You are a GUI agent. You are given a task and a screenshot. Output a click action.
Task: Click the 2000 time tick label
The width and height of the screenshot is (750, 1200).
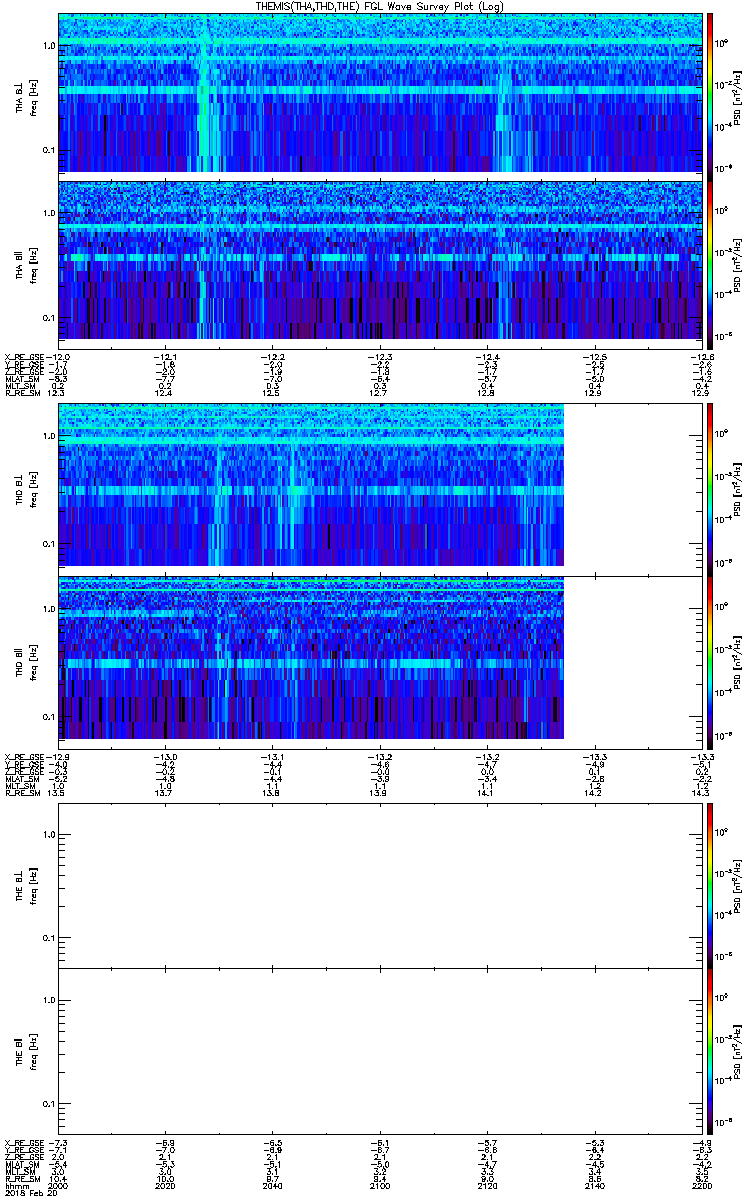pos(59,1184)
